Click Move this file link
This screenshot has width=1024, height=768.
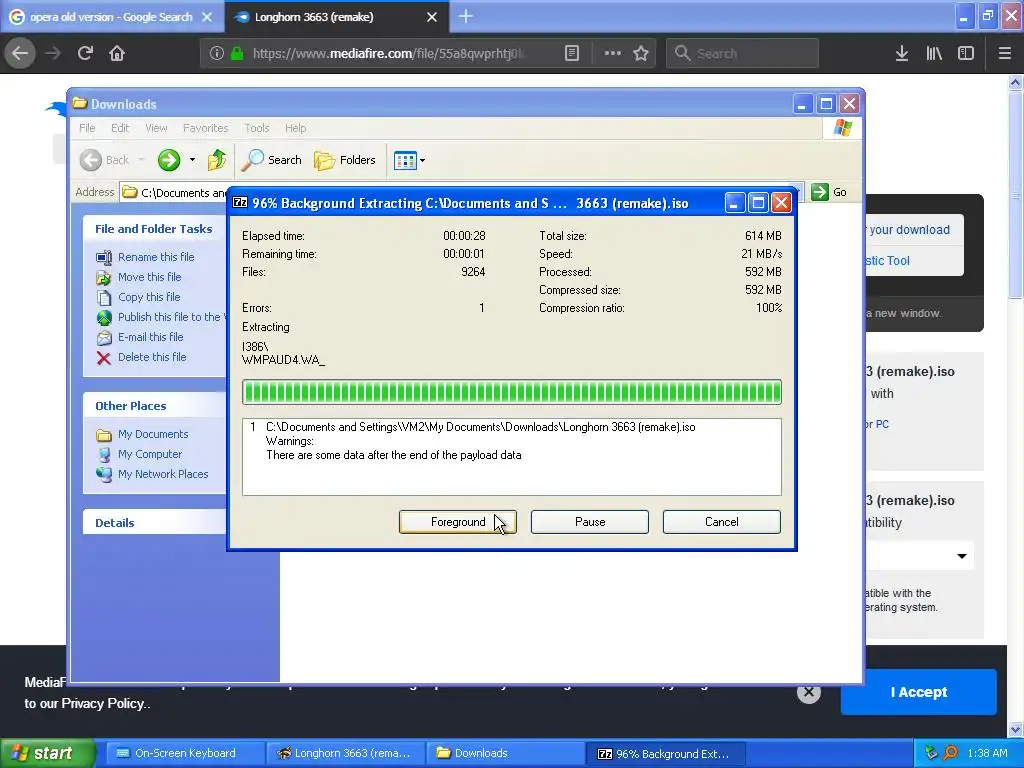click(x=150, y=277)
